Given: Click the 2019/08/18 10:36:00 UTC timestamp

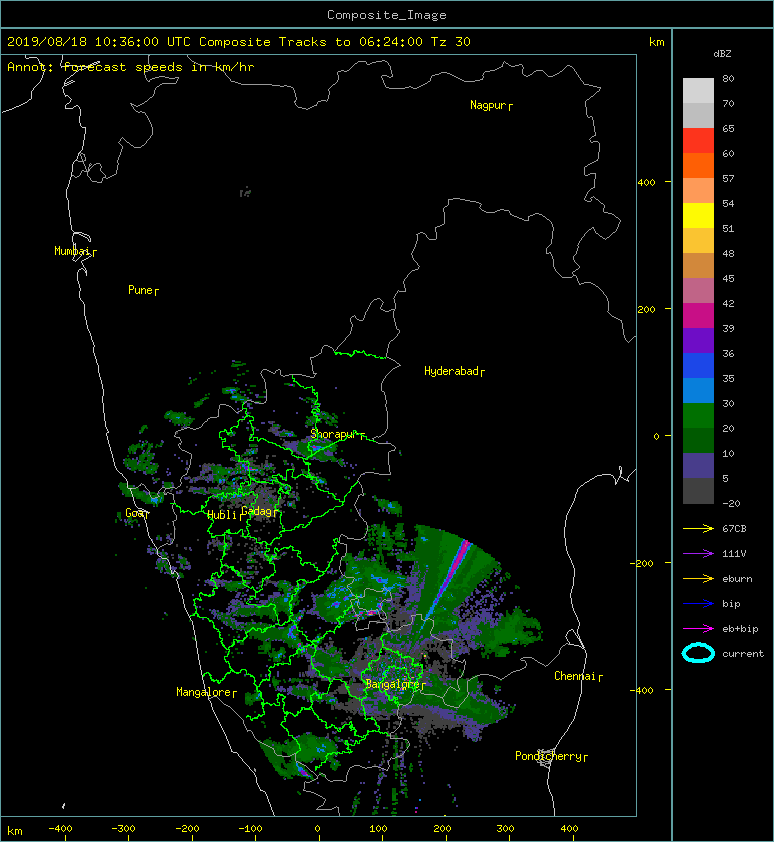Looking at the screenshot, I should tap(99, 42).
